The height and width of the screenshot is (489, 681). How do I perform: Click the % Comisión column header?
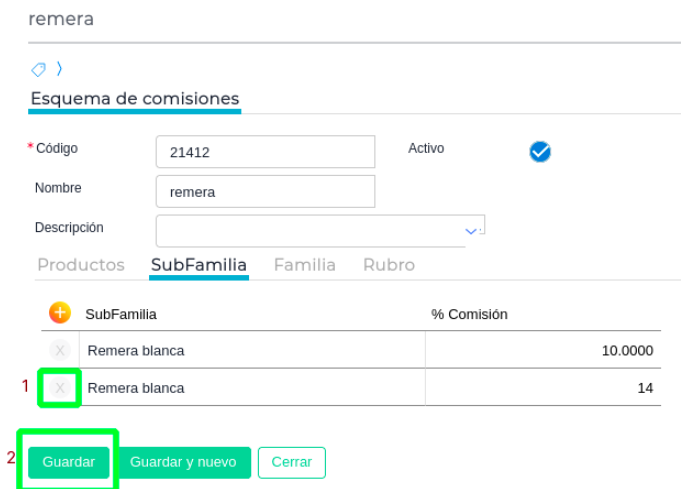[x=470, y=314]
